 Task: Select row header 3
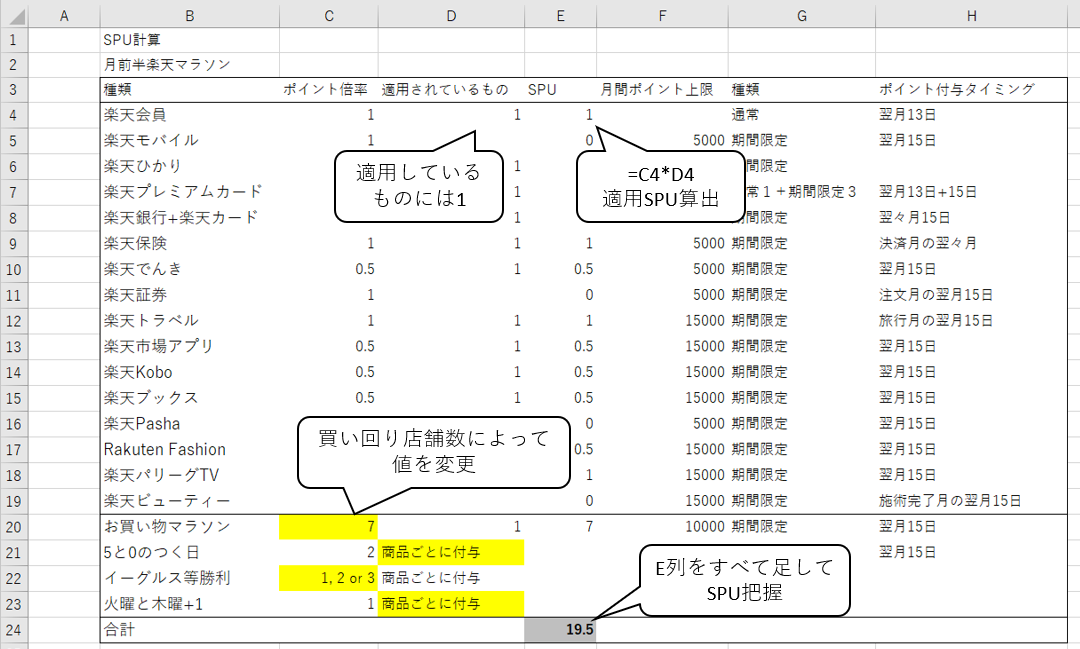[x=14, y=90]
